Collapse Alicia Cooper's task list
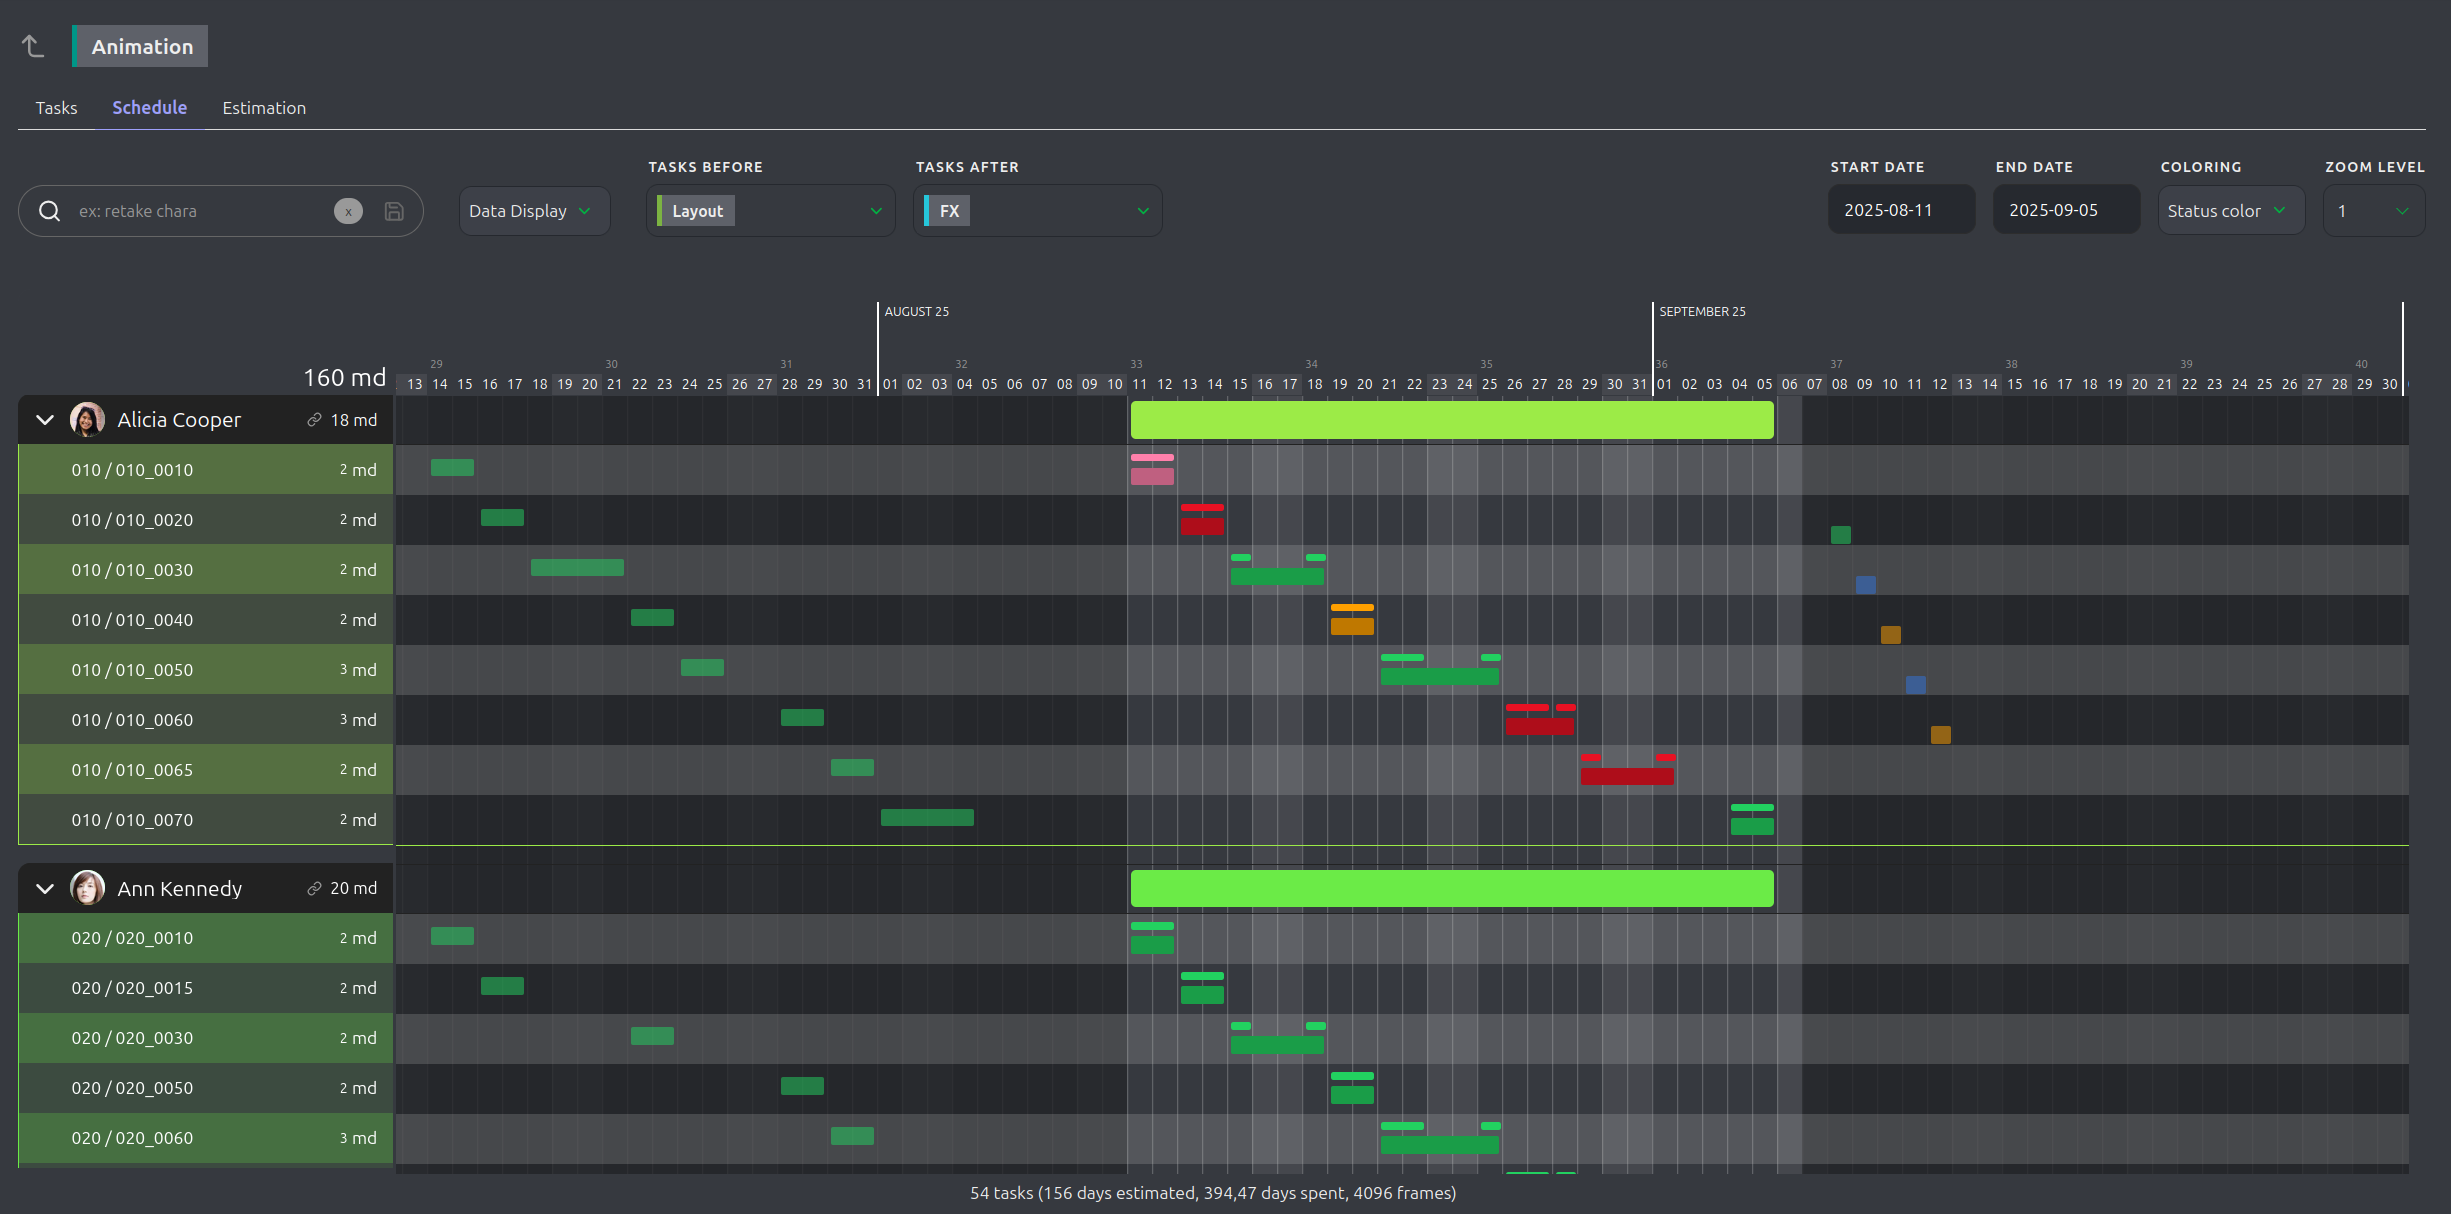The width and height of the screenshot is (2451, 1214). (x=45, y=420)
